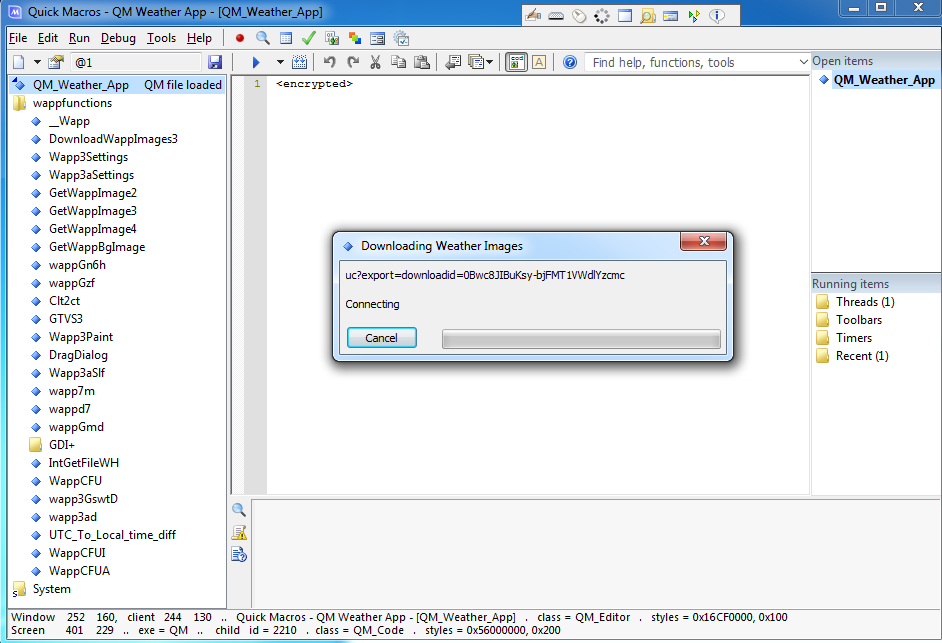Open the New item dropdown arrow
The height and width of the screenshot is (643, 942).
(37, 62)
